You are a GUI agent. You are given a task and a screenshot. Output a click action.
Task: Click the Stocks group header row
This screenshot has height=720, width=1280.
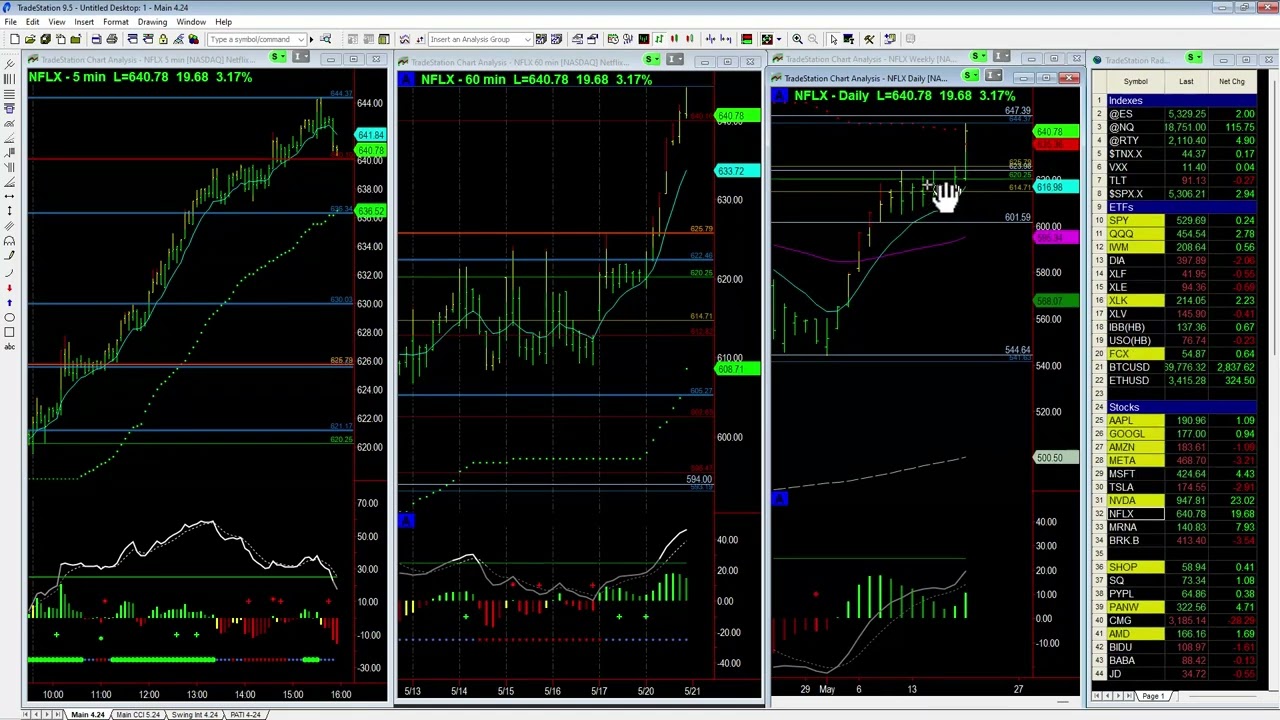pos(1176,407)
